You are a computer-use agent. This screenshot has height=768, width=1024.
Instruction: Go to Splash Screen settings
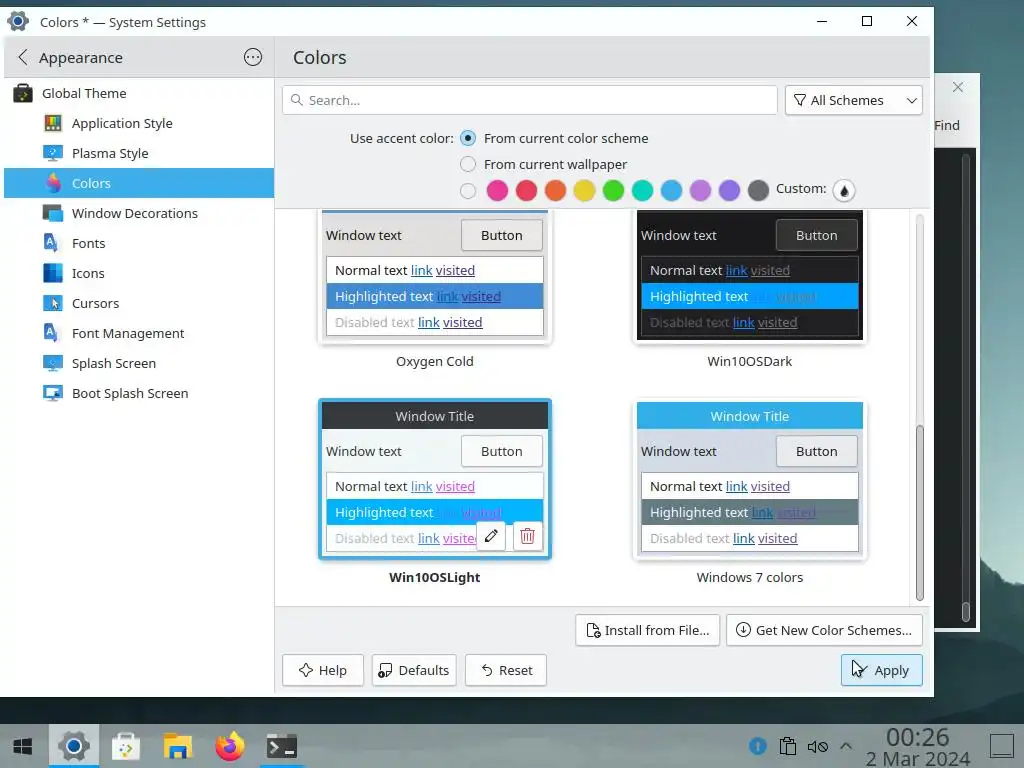(139, 364)
